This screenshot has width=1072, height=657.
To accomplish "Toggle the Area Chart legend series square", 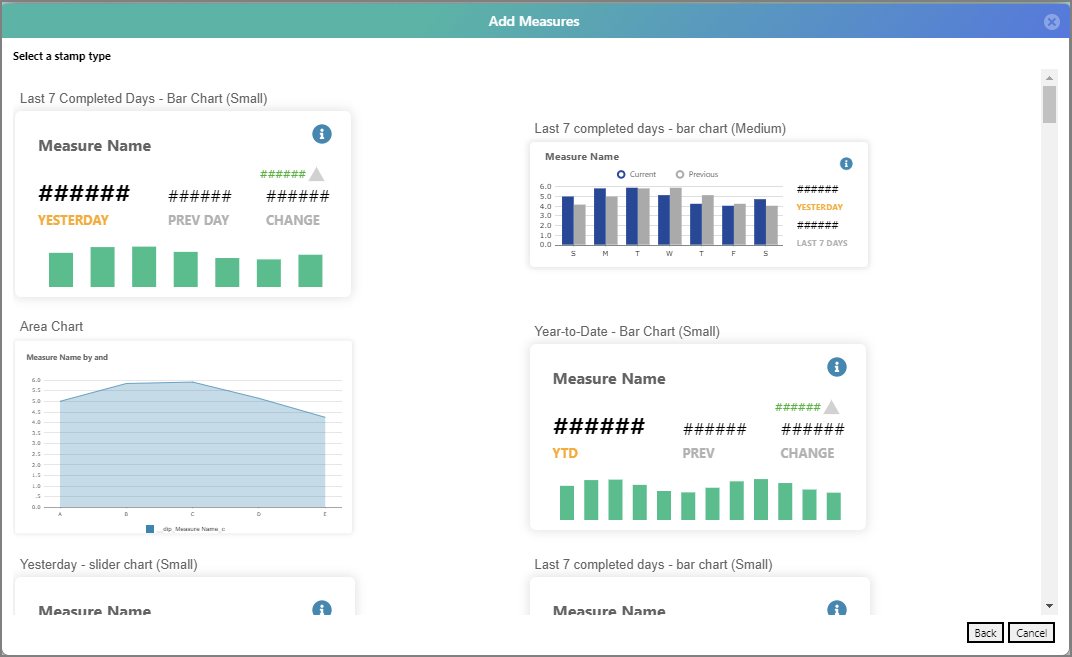I will pos(150,528).
